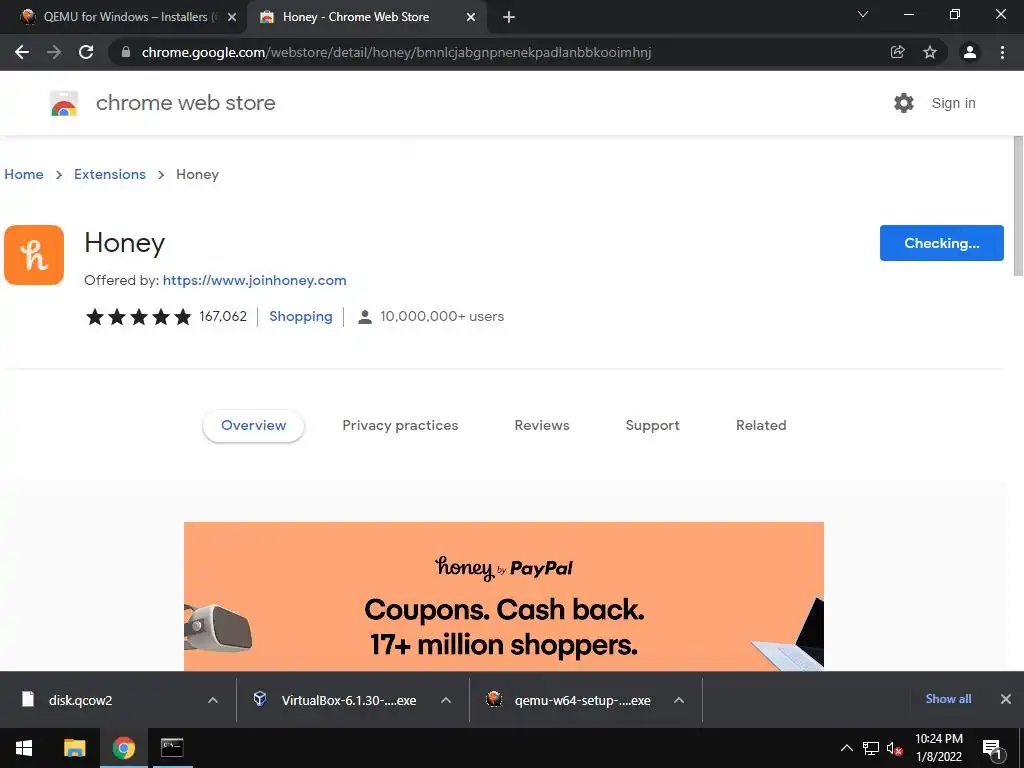Image resolution: width=1024 pixels, height=768 pixels.
Task: Open the notification center icon
Action: coord(991,749)
